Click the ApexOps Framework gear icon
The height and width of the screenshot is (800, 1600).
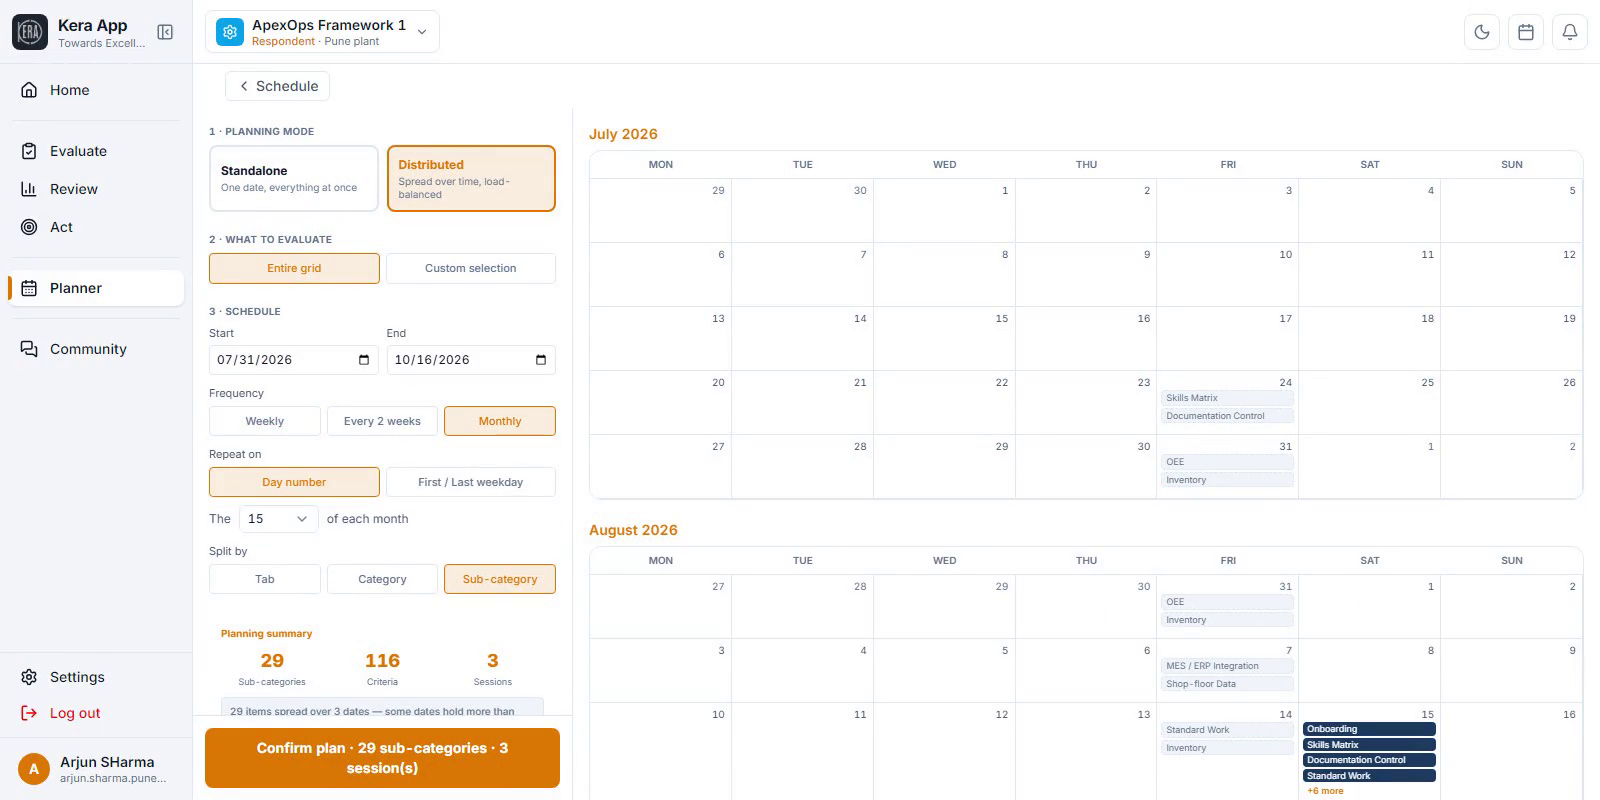pyautogui.click(x=230, y=32)
